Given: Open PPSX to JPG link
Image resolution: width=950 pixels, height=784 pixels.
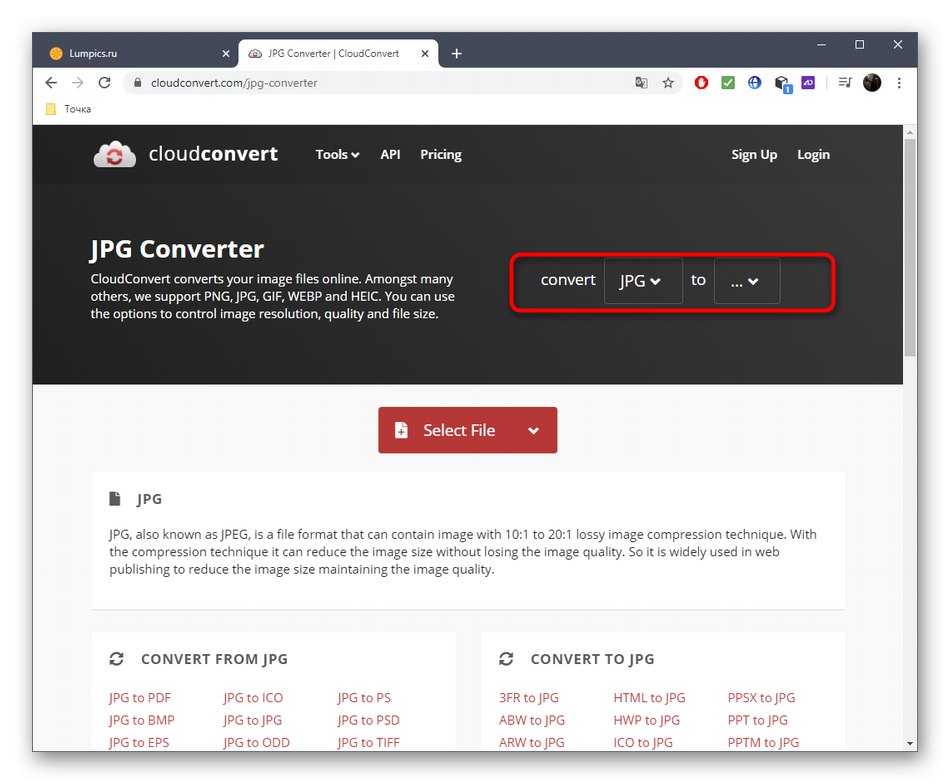Looking at the screenshot, I should tap(762, 698).
